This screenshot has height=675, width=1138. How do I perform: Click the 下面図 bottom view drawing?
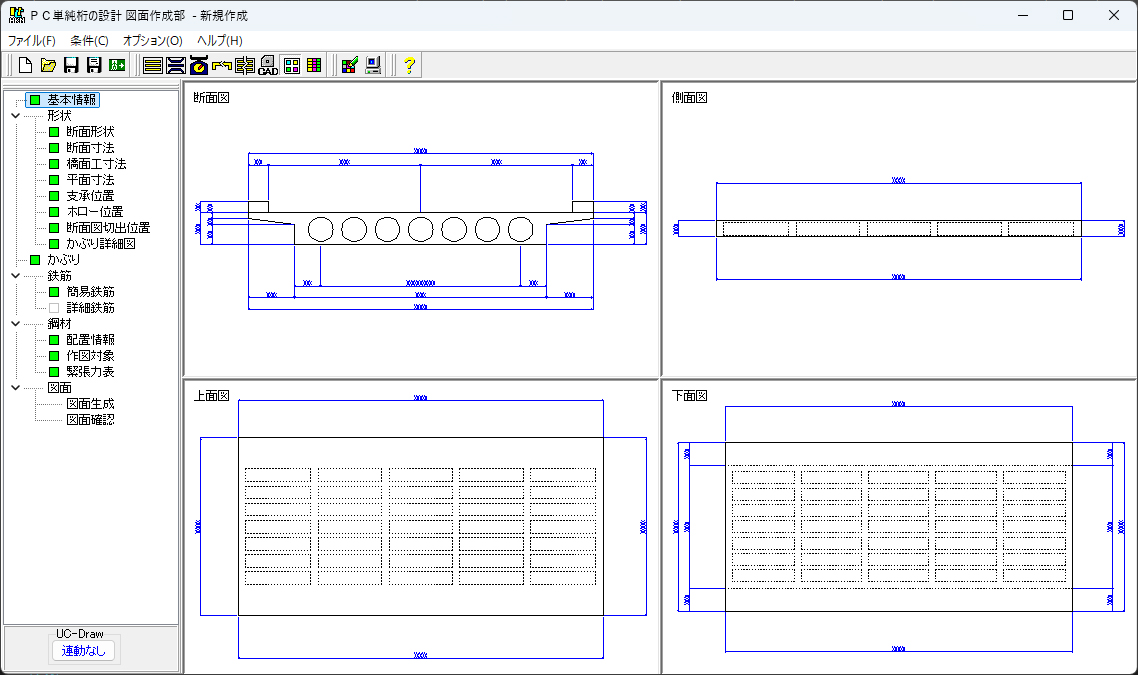(899, 528)
